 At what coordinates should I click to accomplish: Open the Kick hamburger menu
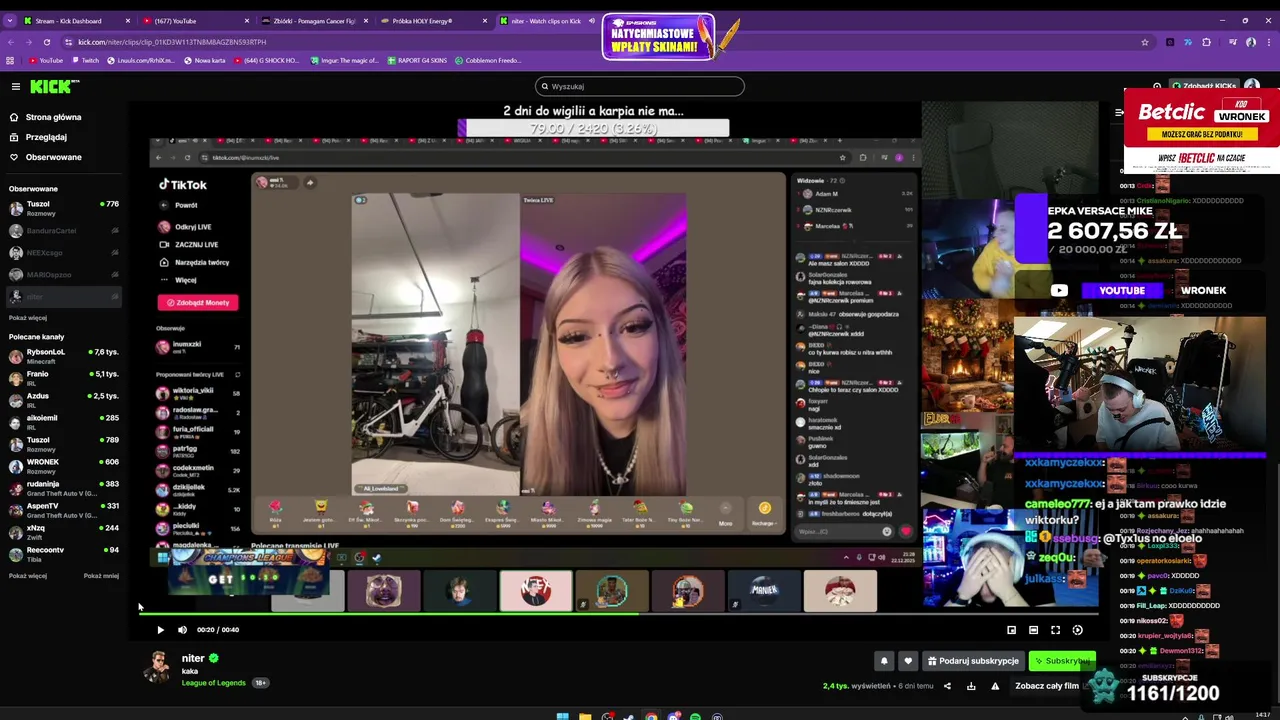tap(15, 87)
